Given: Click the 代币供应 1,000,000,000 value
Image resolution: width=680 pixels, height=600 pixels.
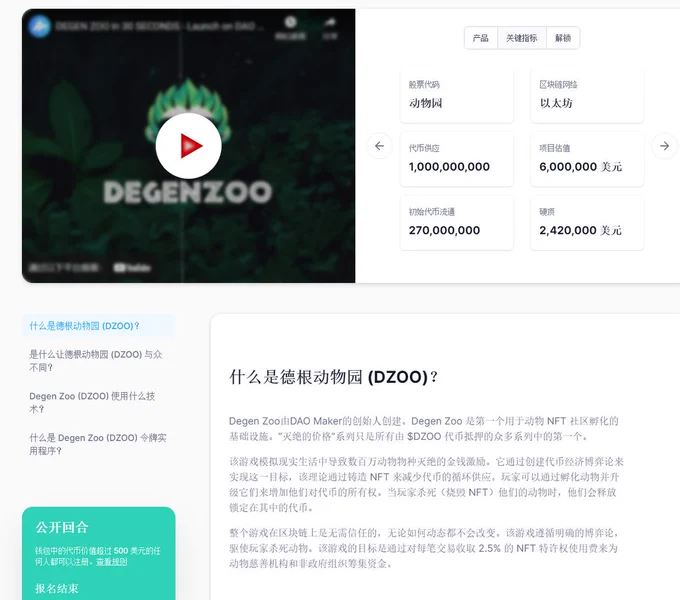Looking at the screenshot, I should coord(449,166).
